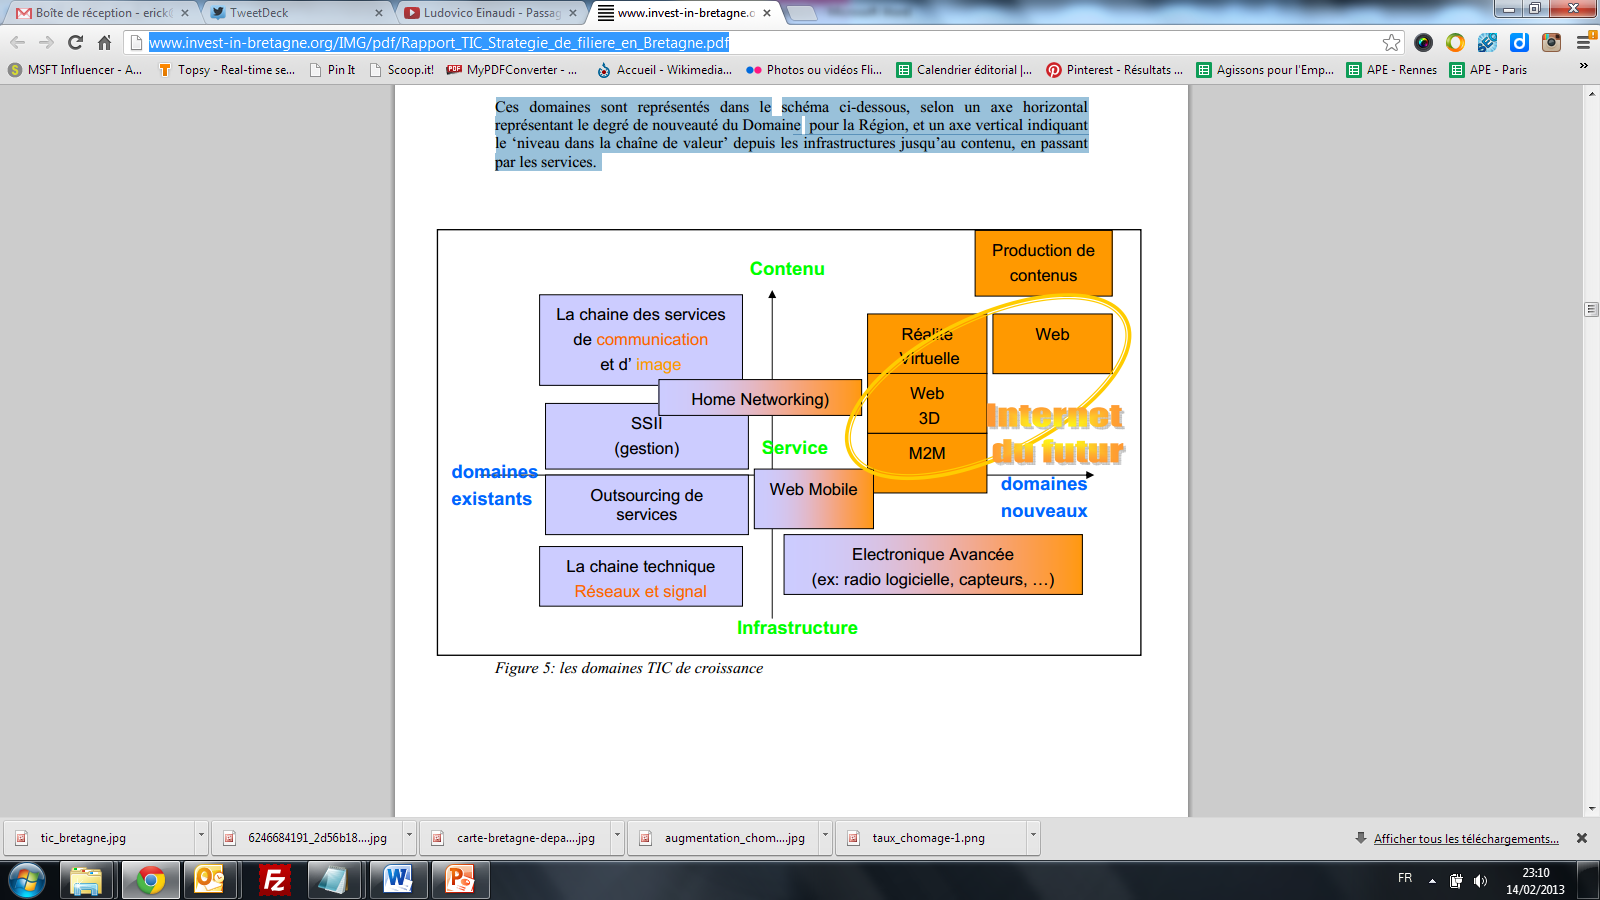Viewport: 1600px width, 900px height.
Task: Click the page scrollbar up arrow
Action: click(x=1592, y=93)
